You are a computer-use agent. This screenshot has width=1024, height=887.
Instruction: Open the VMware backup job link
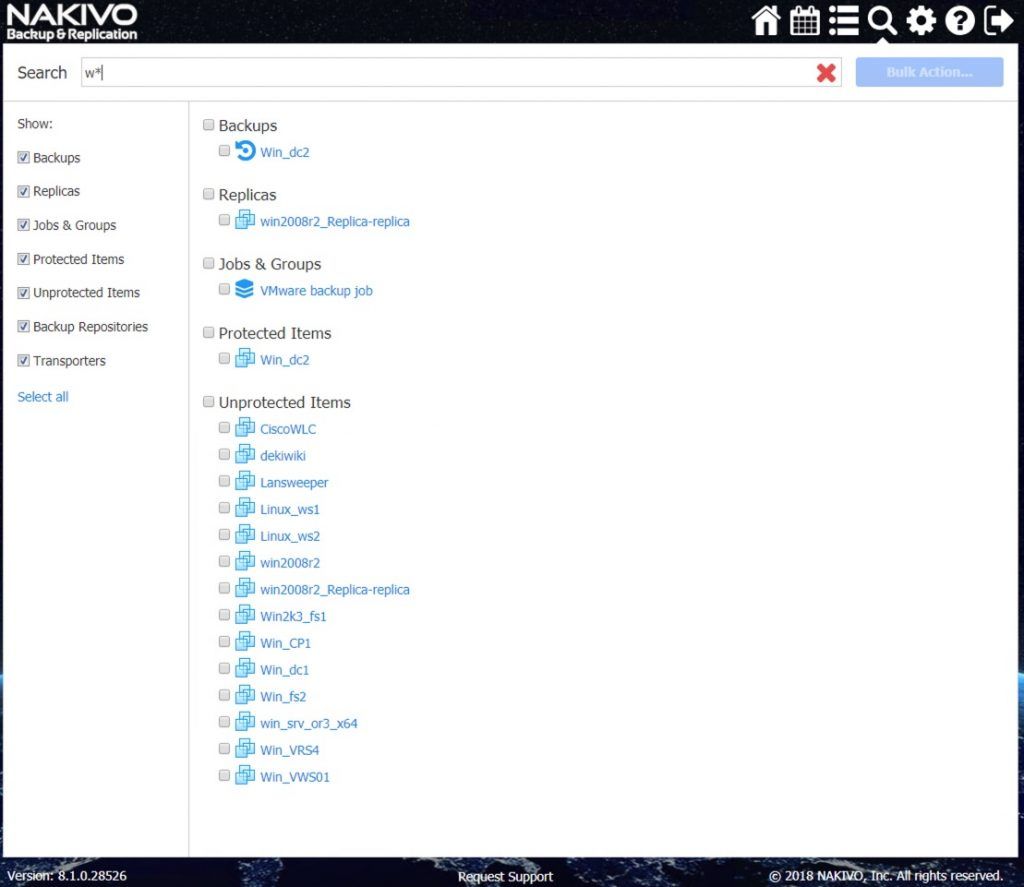316,291
